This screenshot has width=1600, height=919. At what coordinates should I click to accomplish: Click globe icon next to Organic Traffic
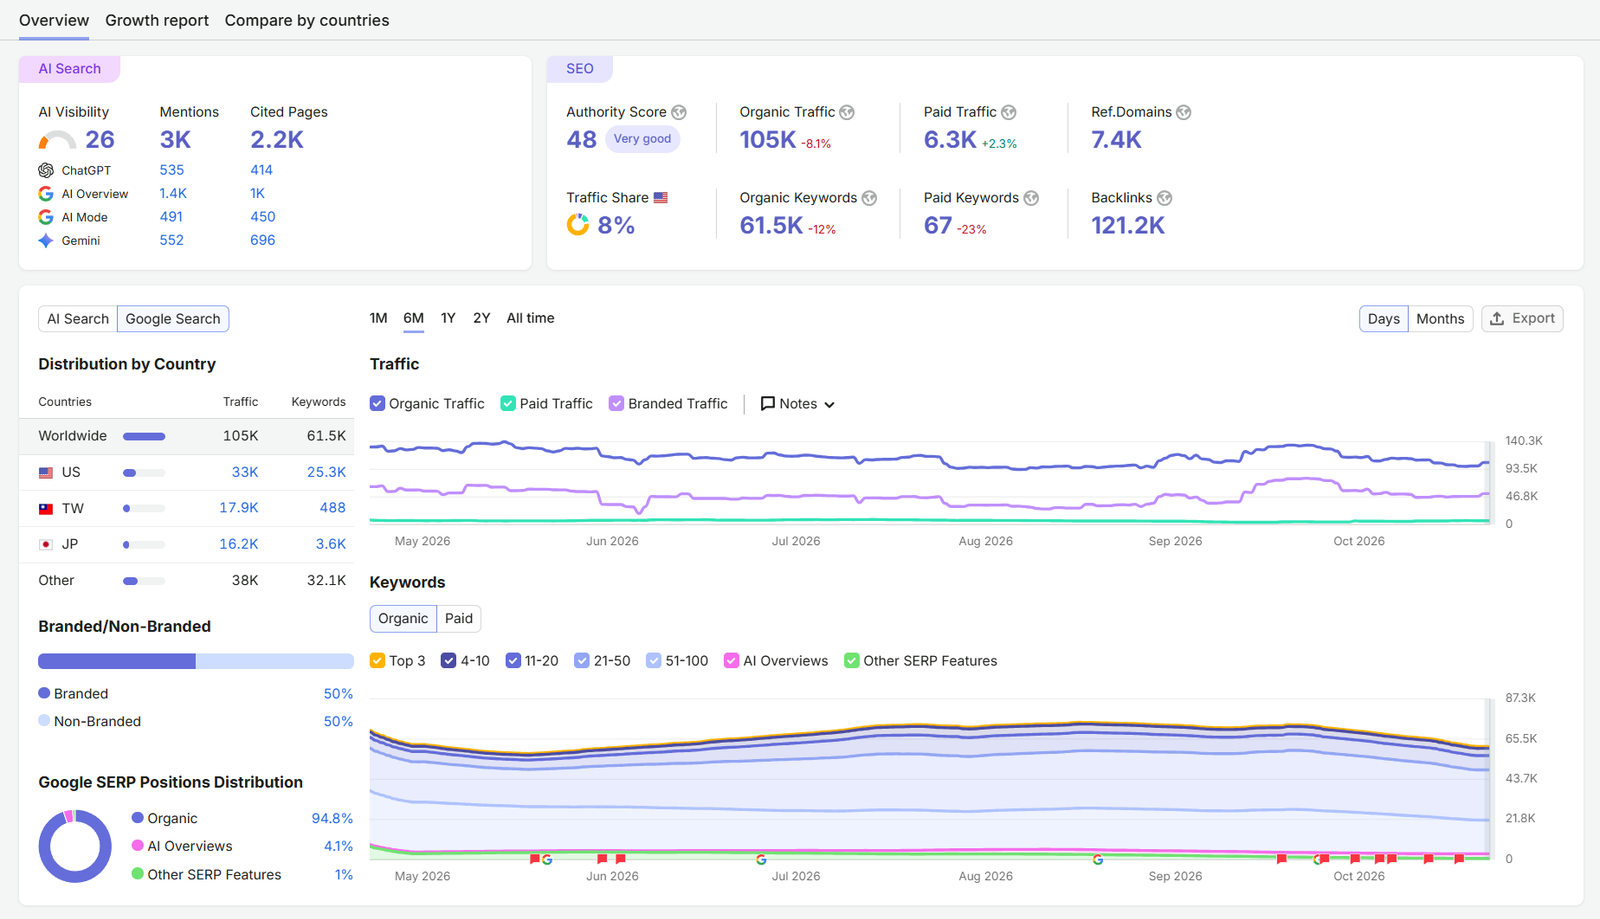coord(847,112)
